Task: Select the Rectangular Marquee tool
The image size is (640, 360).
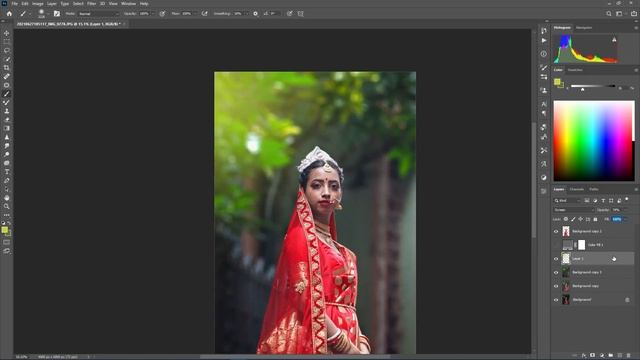Action: [7, 42]
